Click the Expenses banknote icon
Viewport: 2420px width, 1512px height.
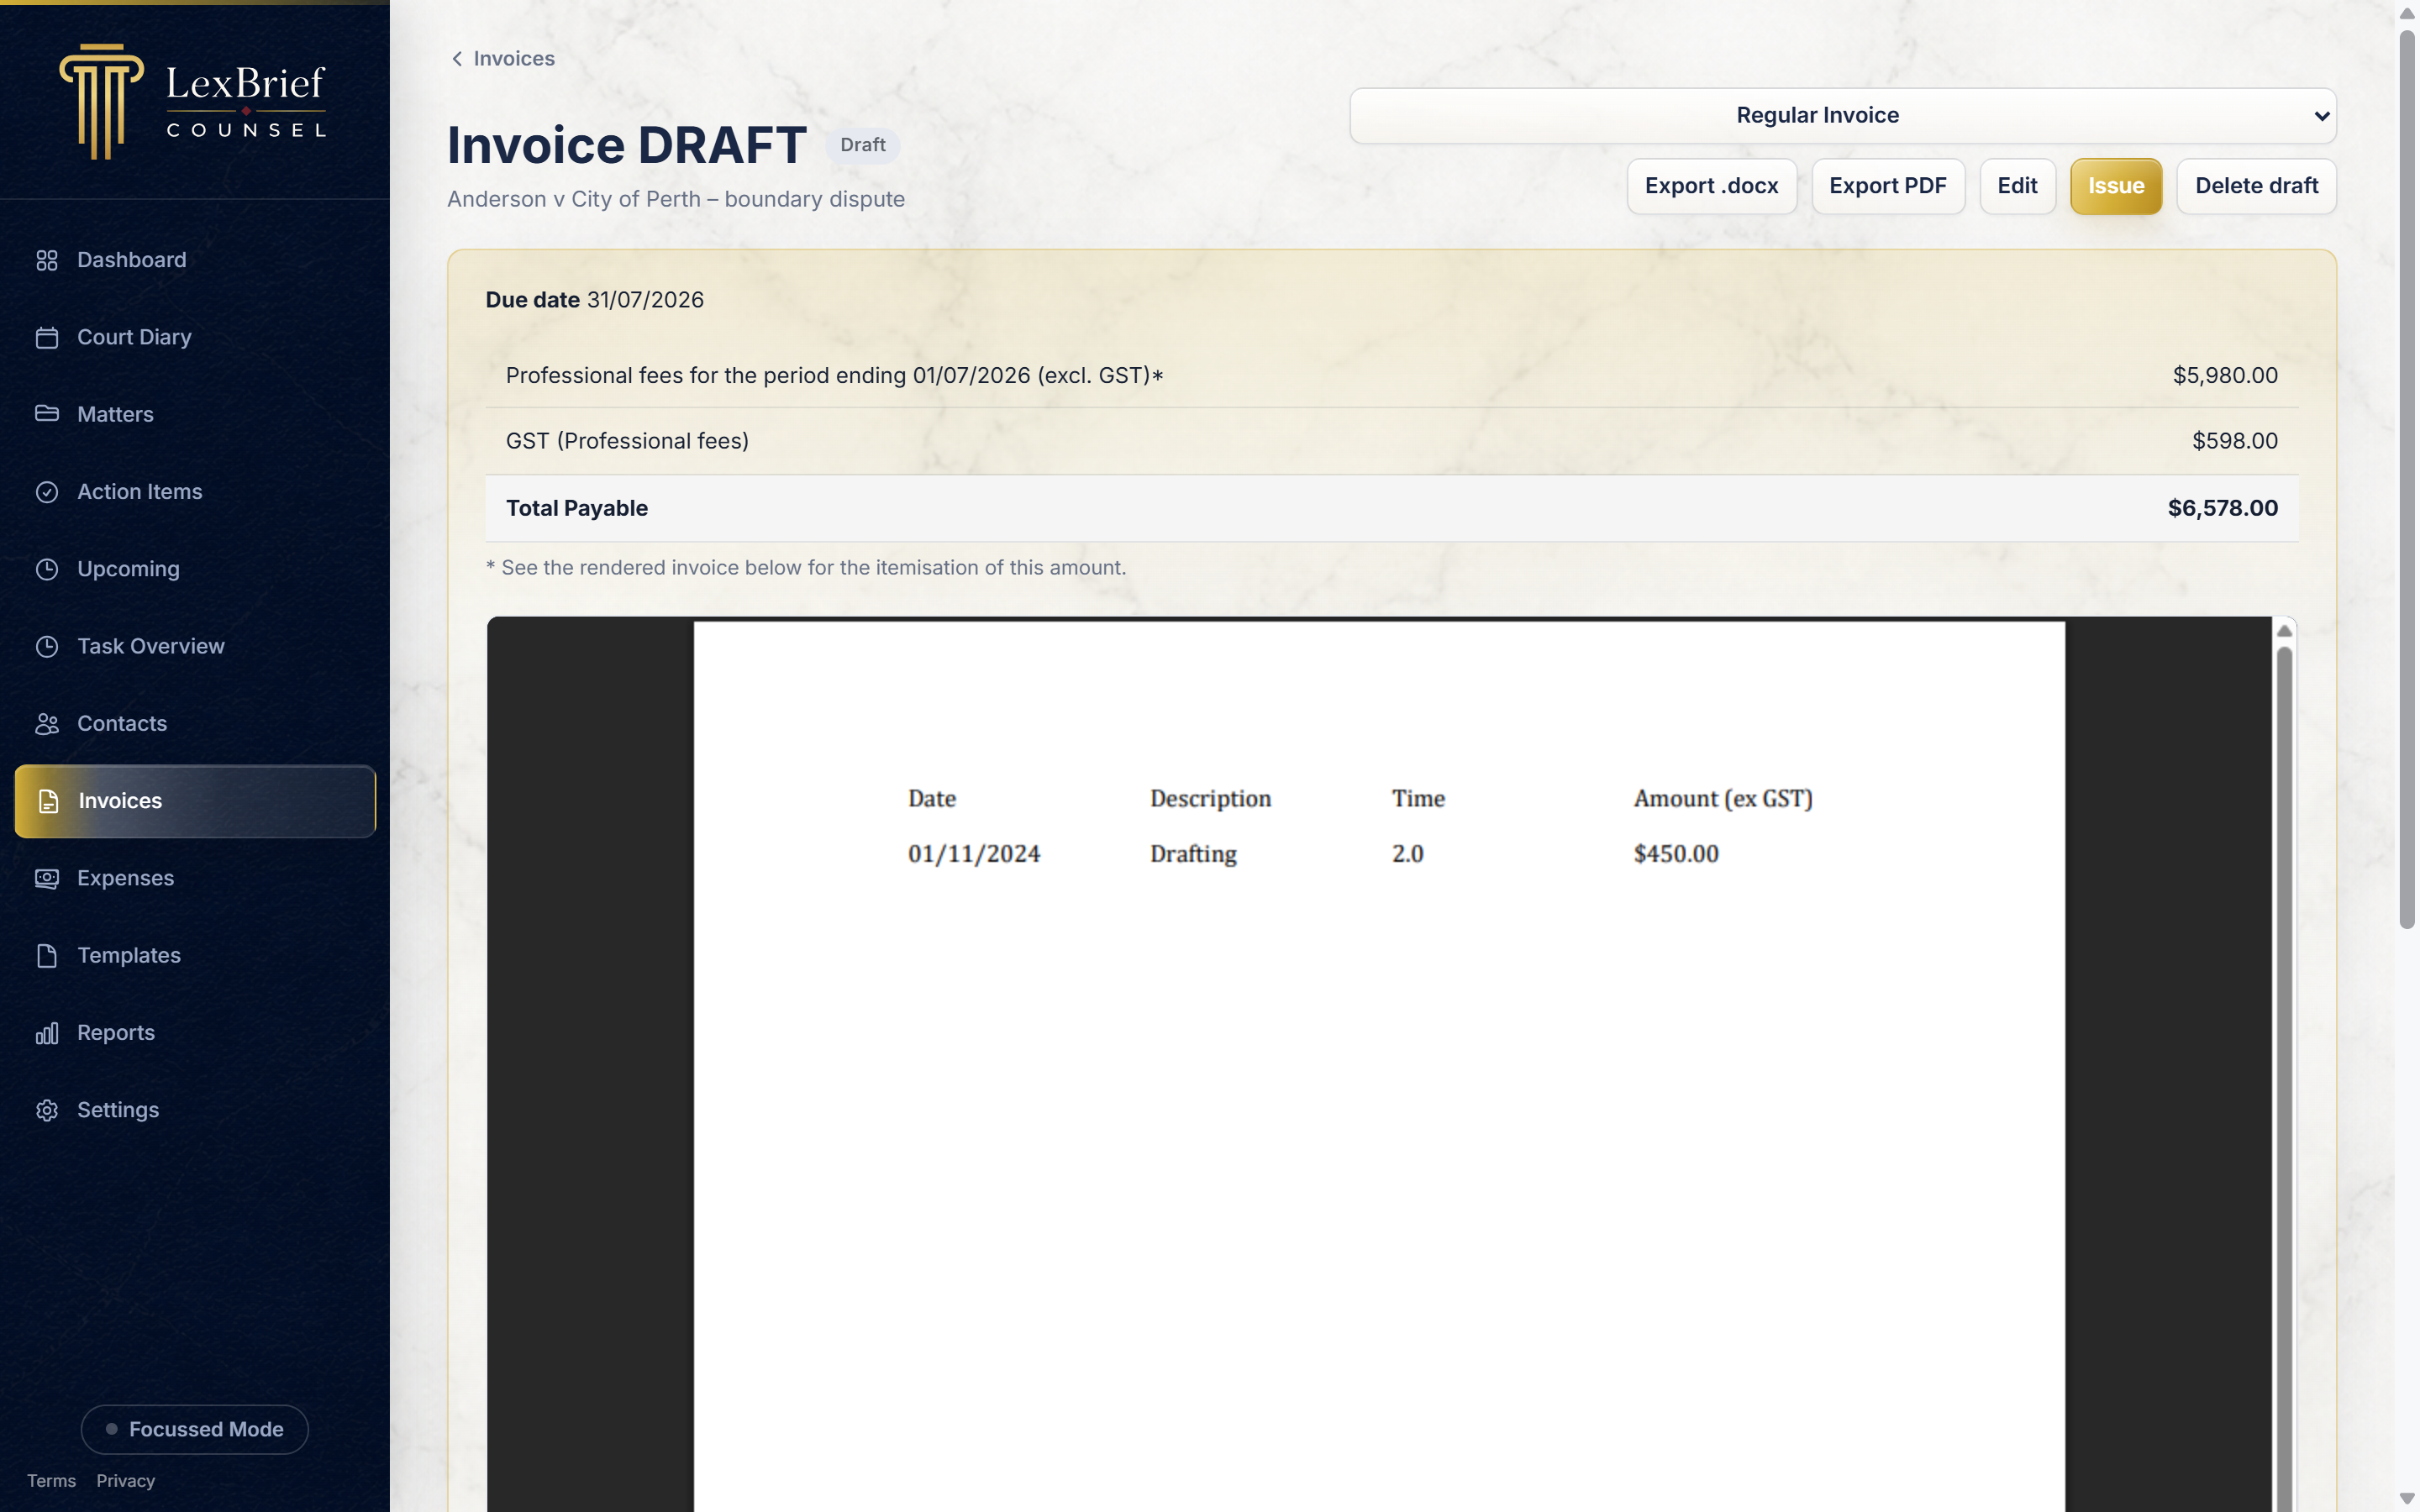point(47,878)
